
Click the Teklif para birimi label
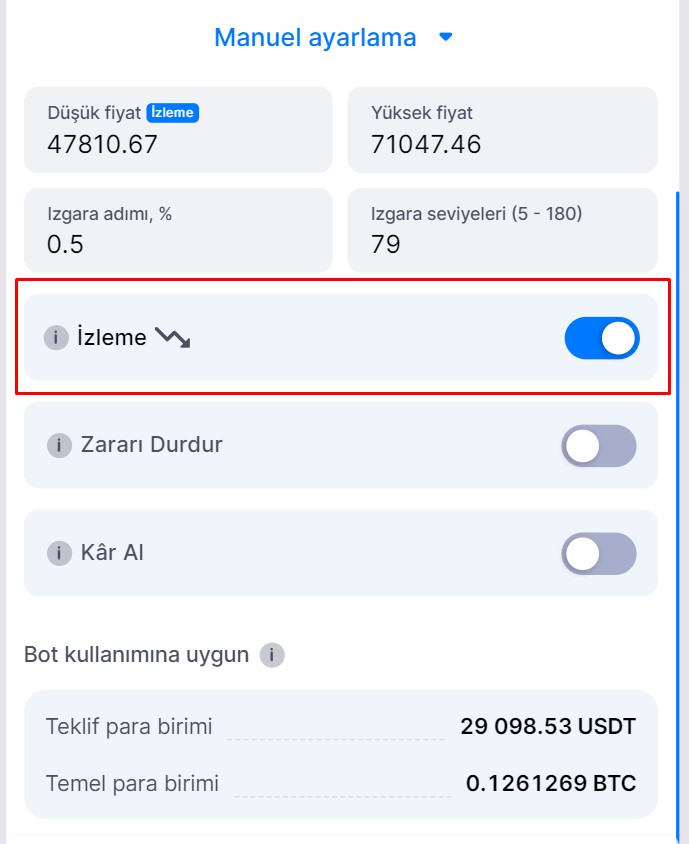pyautogui.click(x=129, y=726)
